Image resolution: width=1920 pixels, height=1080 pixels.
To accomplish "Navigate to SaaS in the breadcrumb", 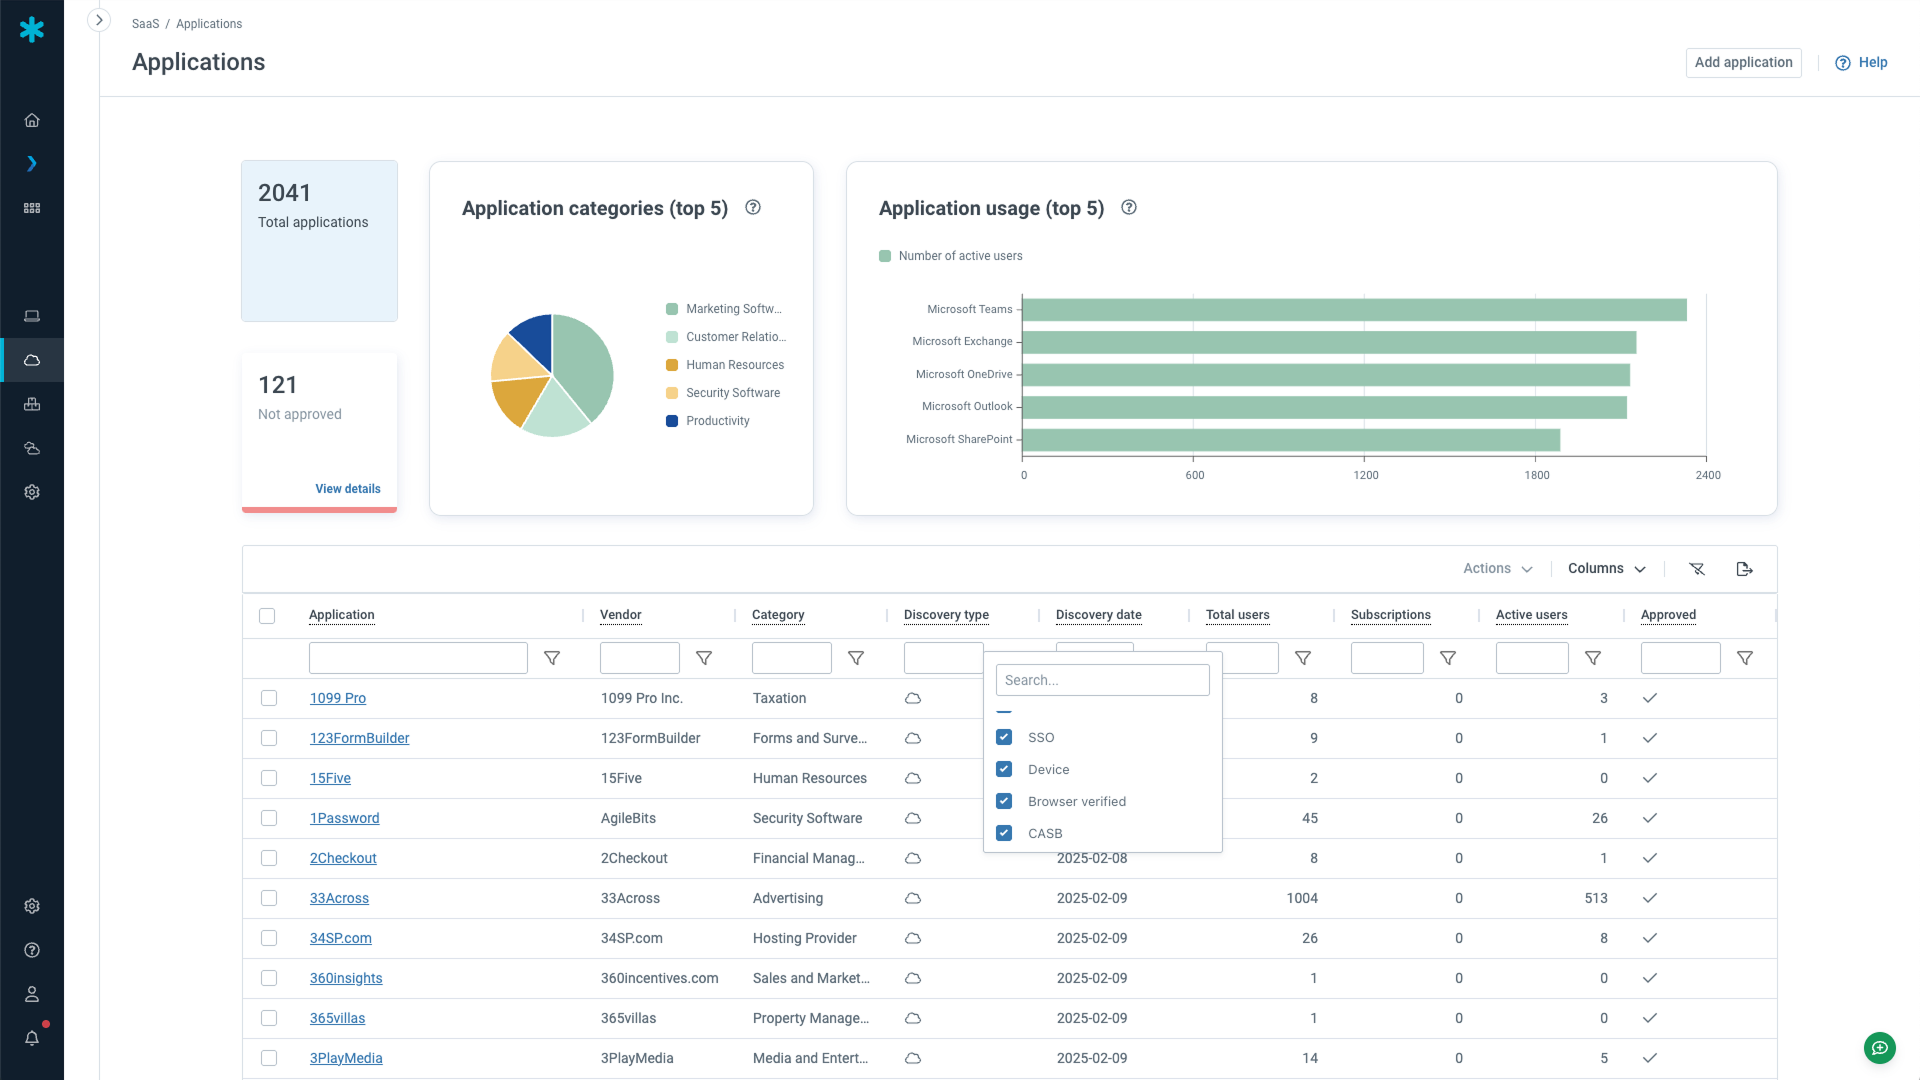I will pyautogui.click(x=145, y=23).
